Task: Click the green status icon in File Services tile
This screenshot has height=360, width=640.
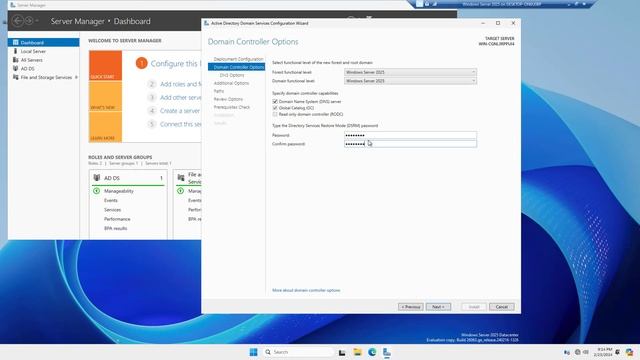Action: [x=180, y=191]
